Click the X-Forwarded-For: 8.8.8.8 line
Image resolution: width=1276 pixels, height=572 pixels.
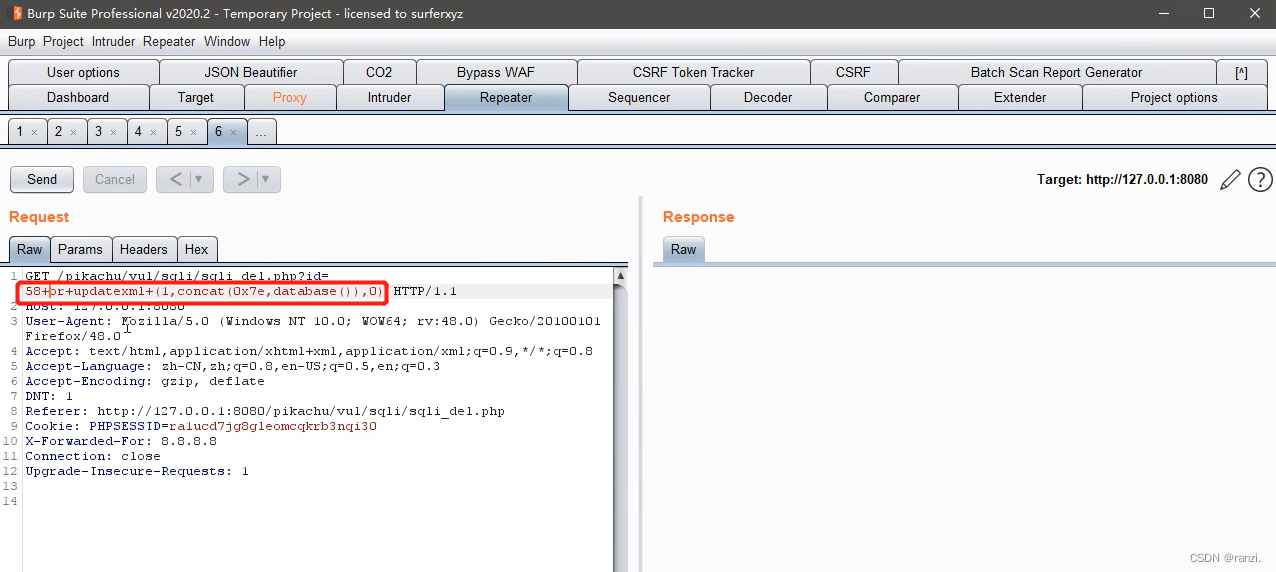[121, 441]
